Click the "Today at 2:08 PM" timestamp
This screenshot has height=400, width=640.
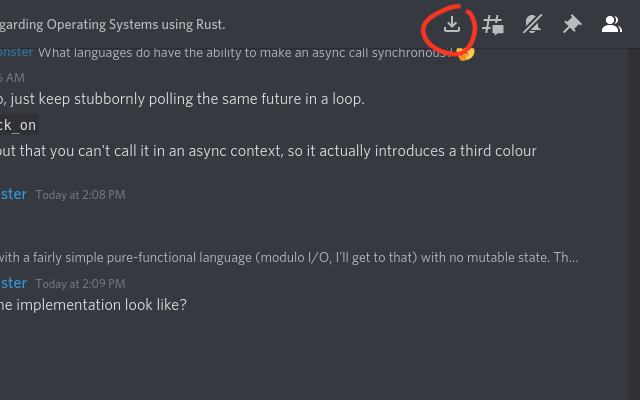80,195
